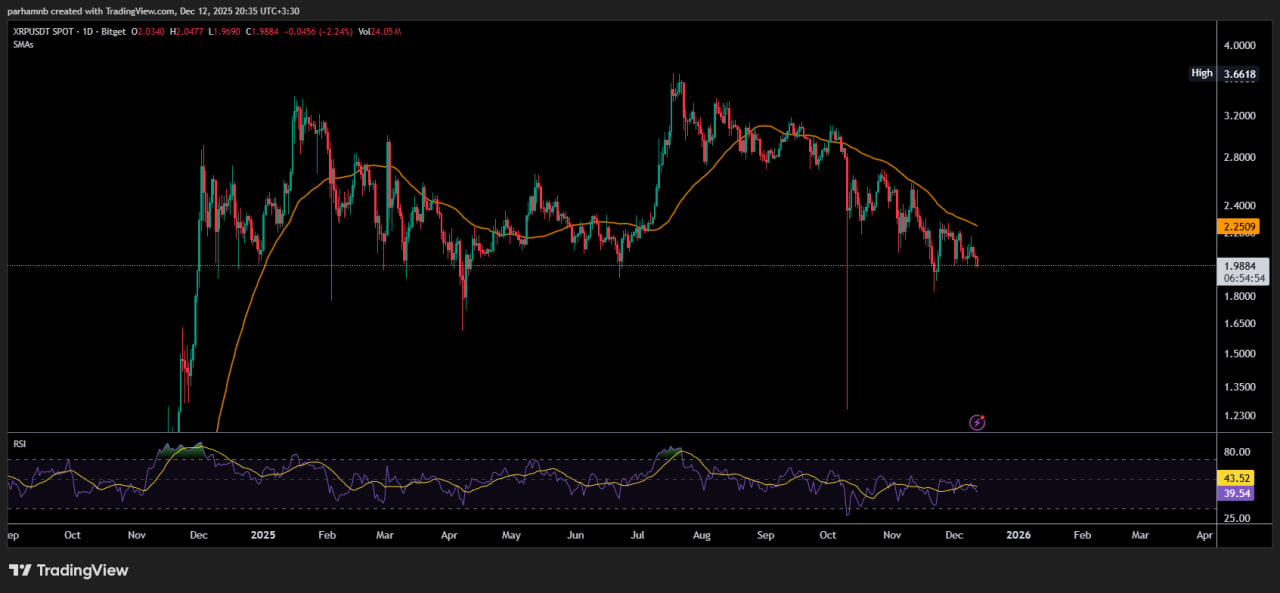Click the TradingView logo in the footer
The image size is (1280, 593).
(68, 571)
